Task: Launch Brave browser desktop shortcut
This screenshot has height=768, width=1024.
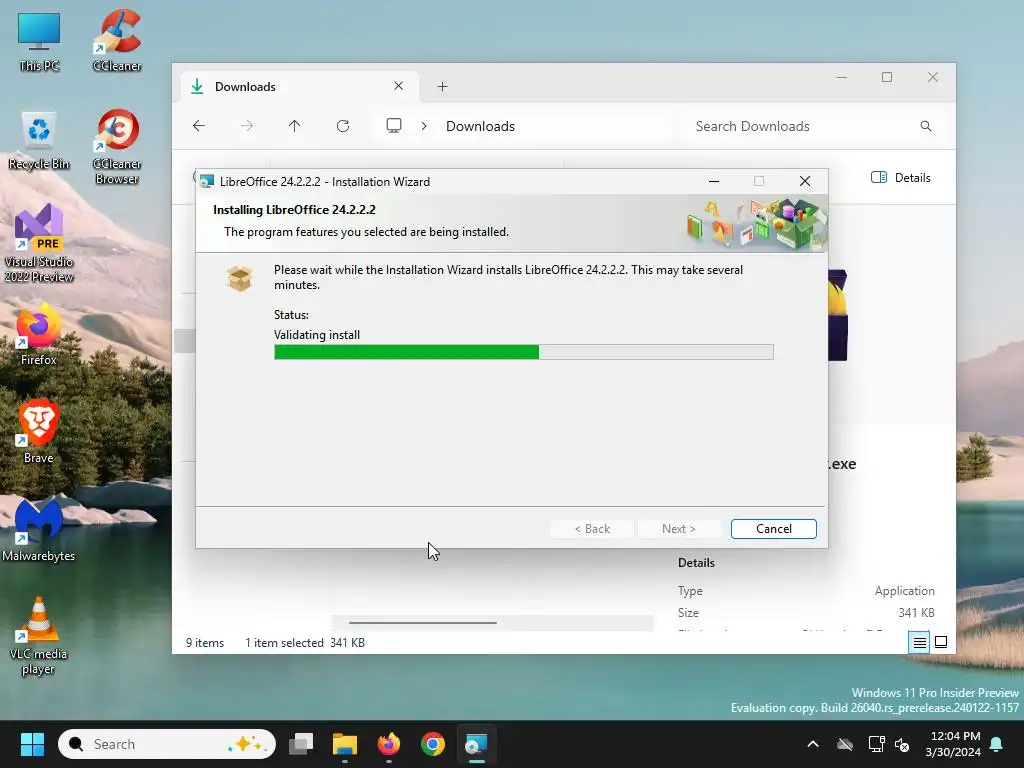Action: point(39,432)
